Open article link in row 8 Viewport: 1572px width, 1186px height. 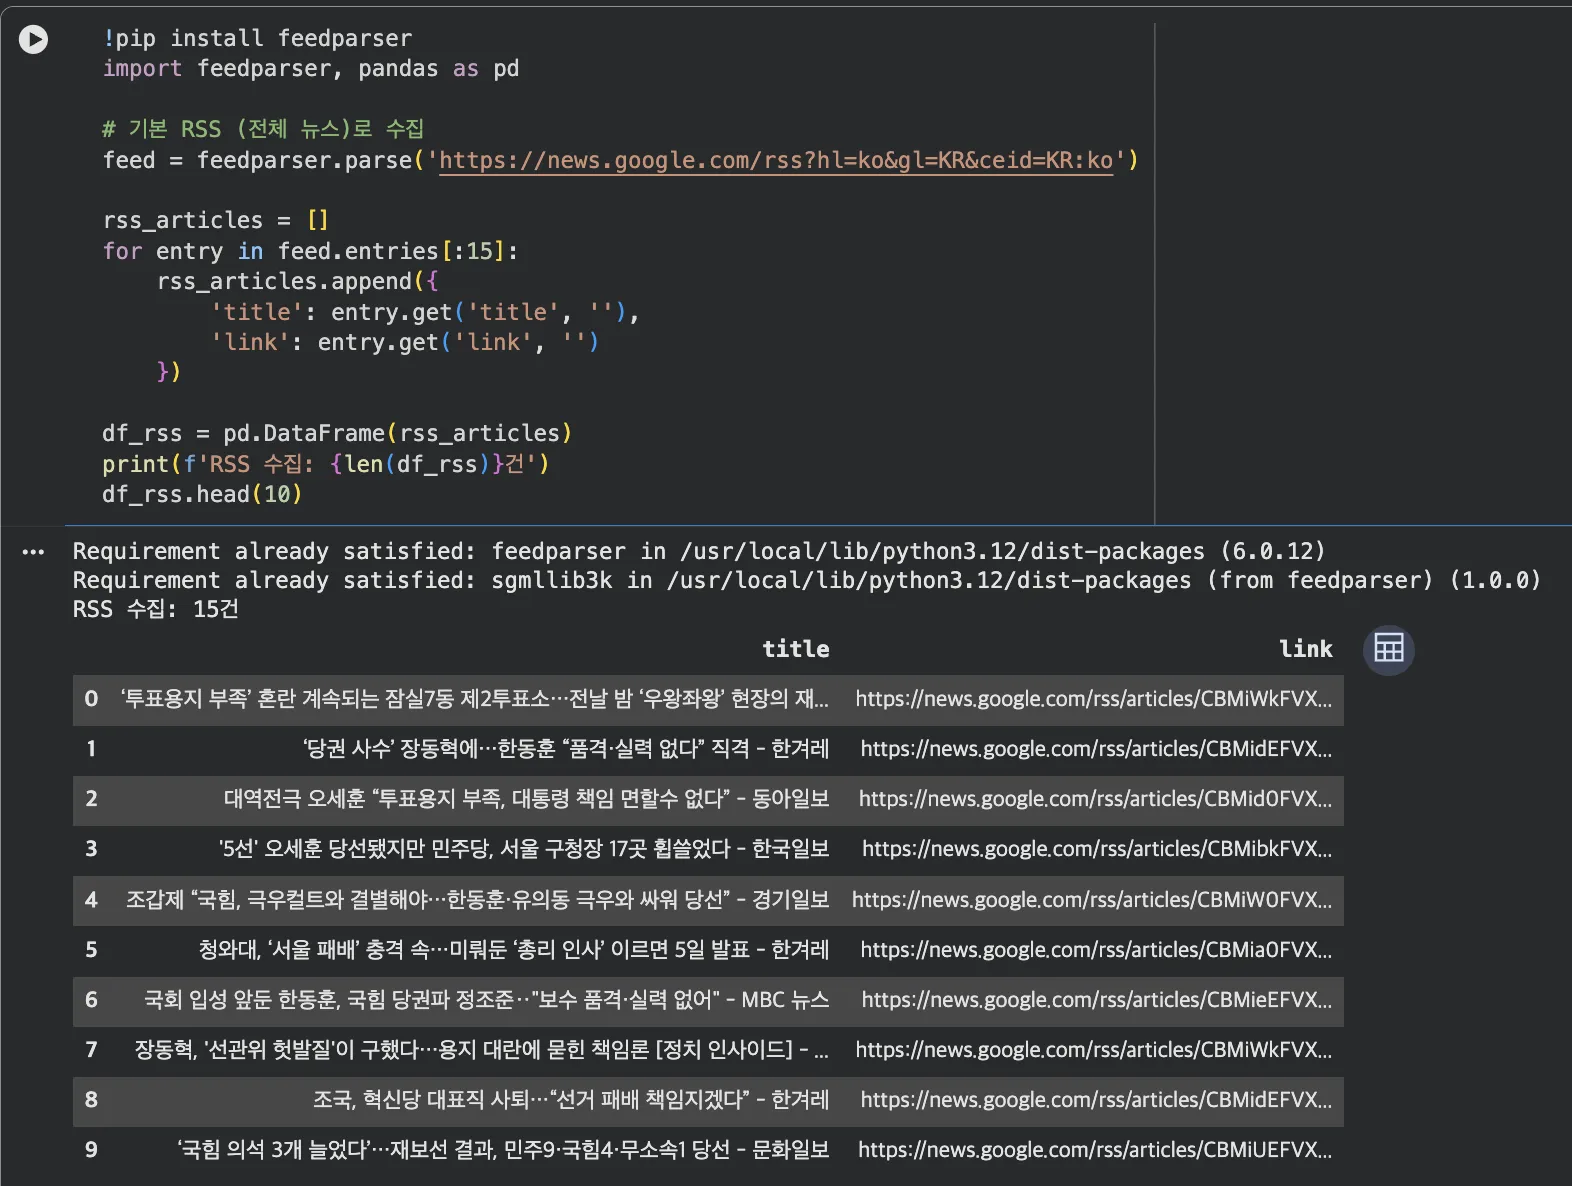click(1095, 1100)
